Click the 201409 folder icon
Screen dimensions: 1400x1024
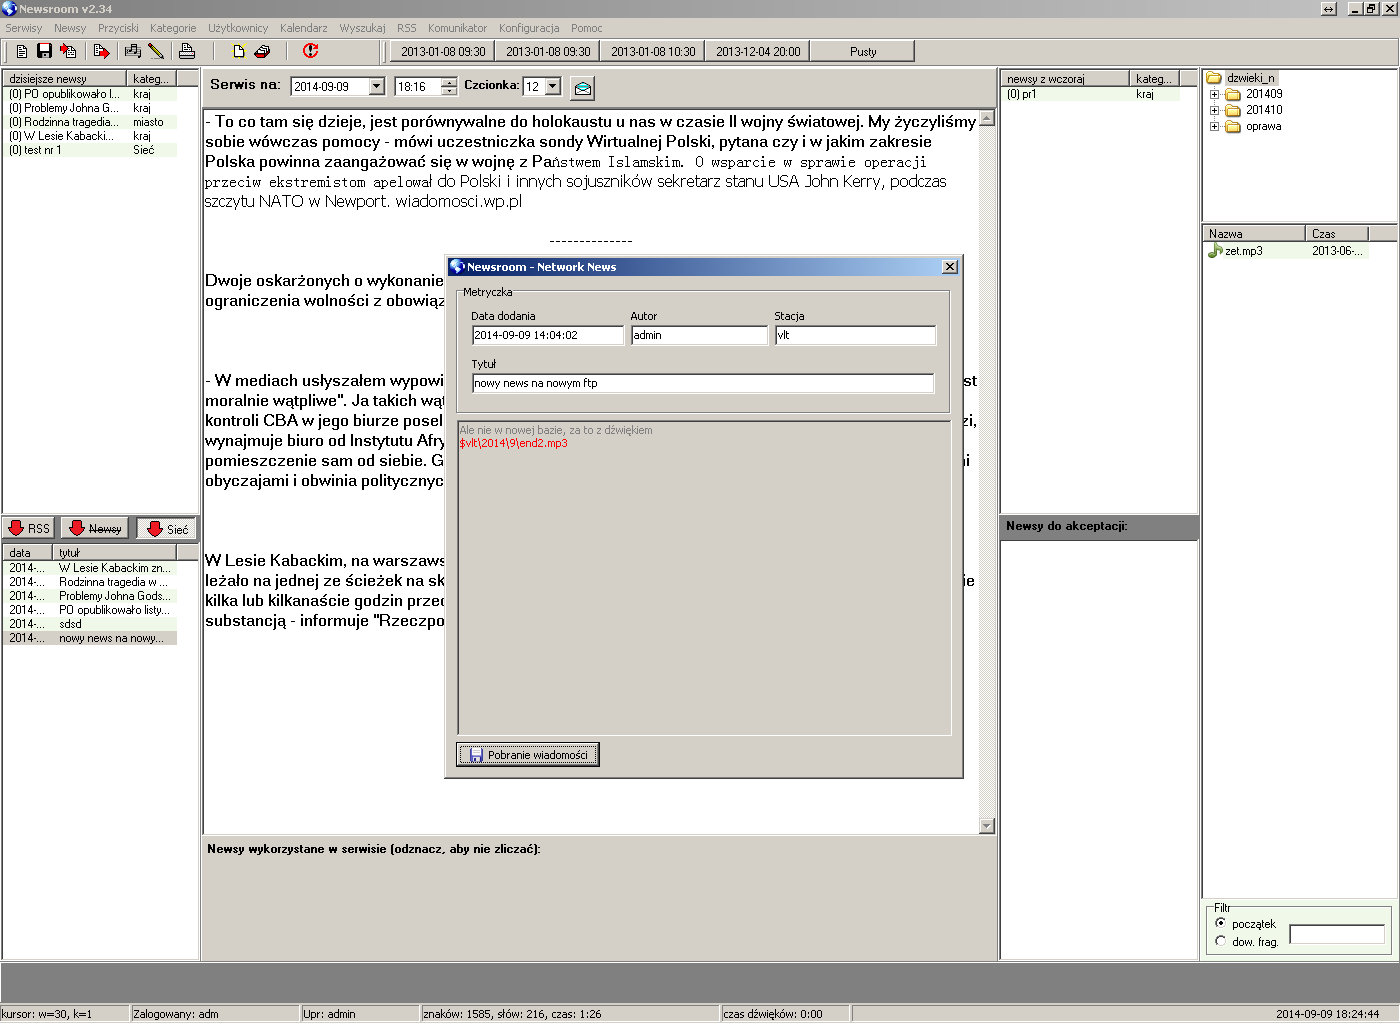tap(1233, 94)
